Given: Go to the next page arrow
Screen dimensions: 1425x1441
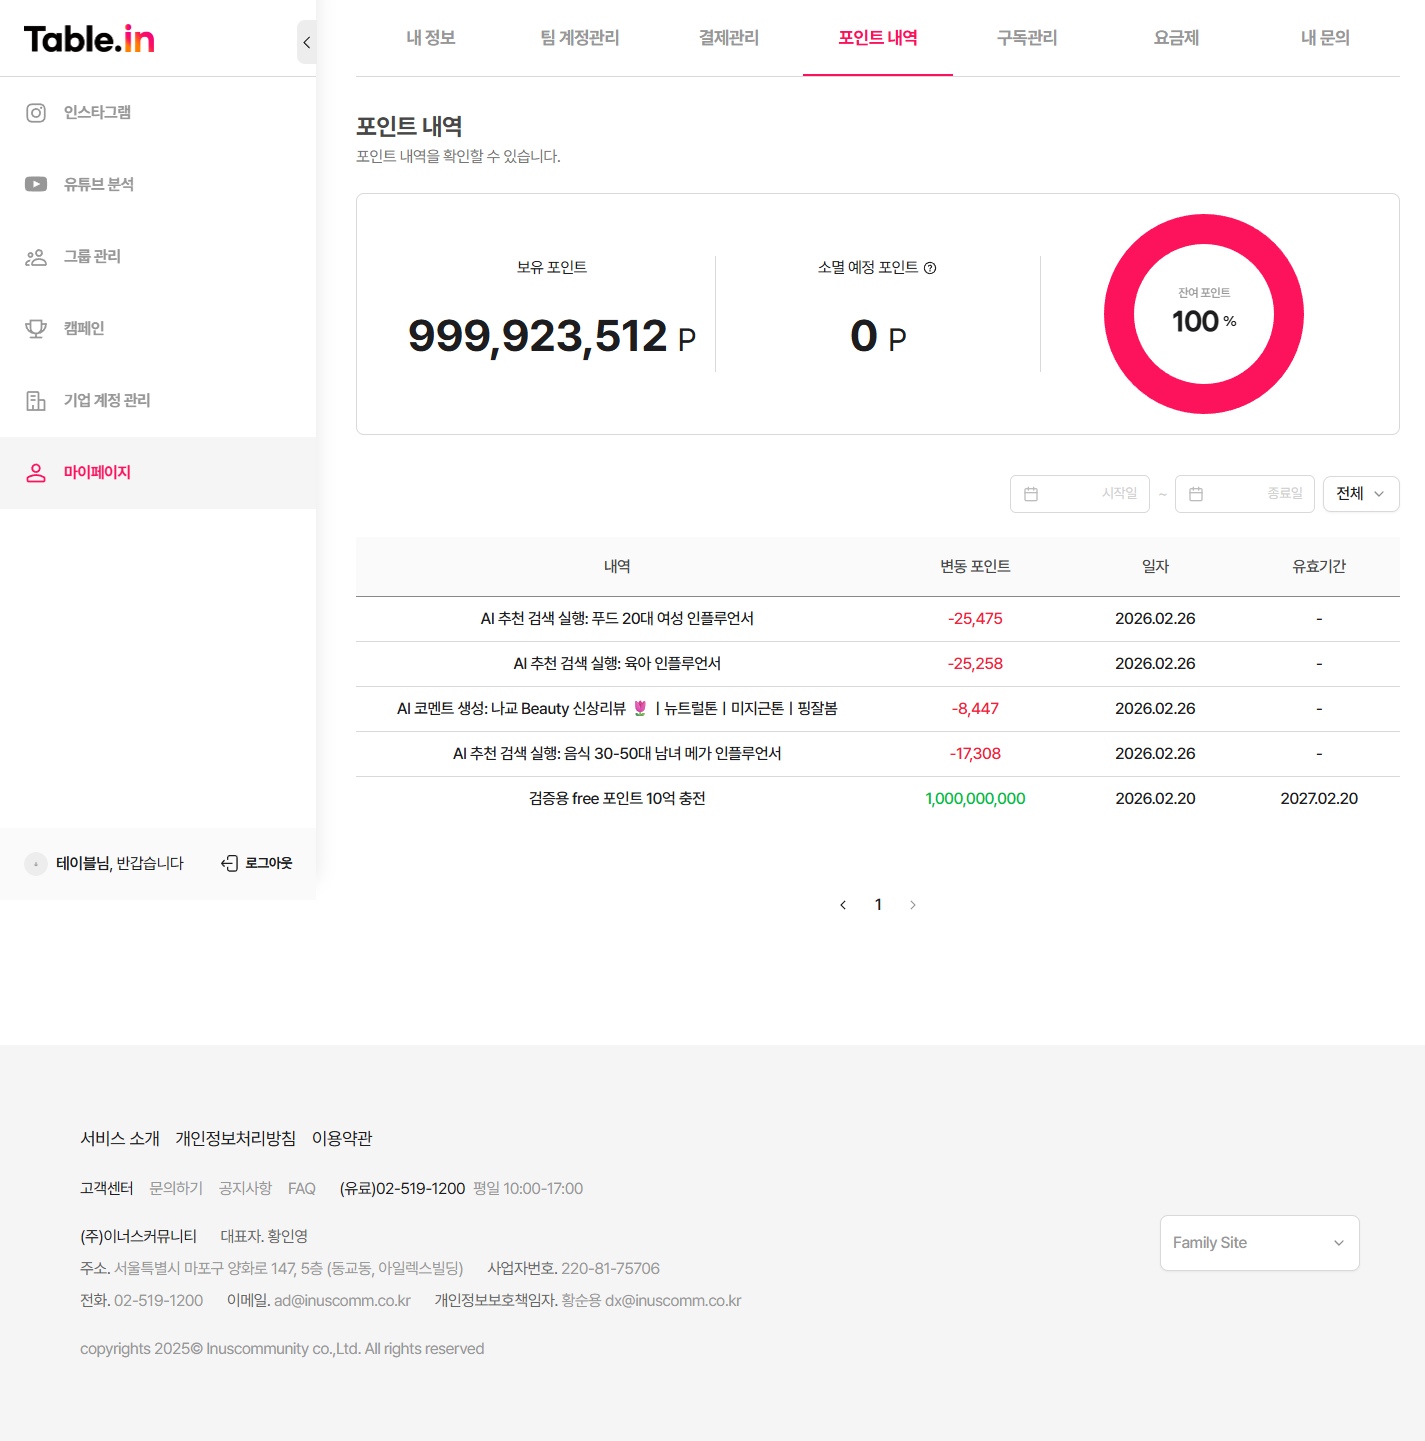Looking at the screenshot, I should coord(913,905).
